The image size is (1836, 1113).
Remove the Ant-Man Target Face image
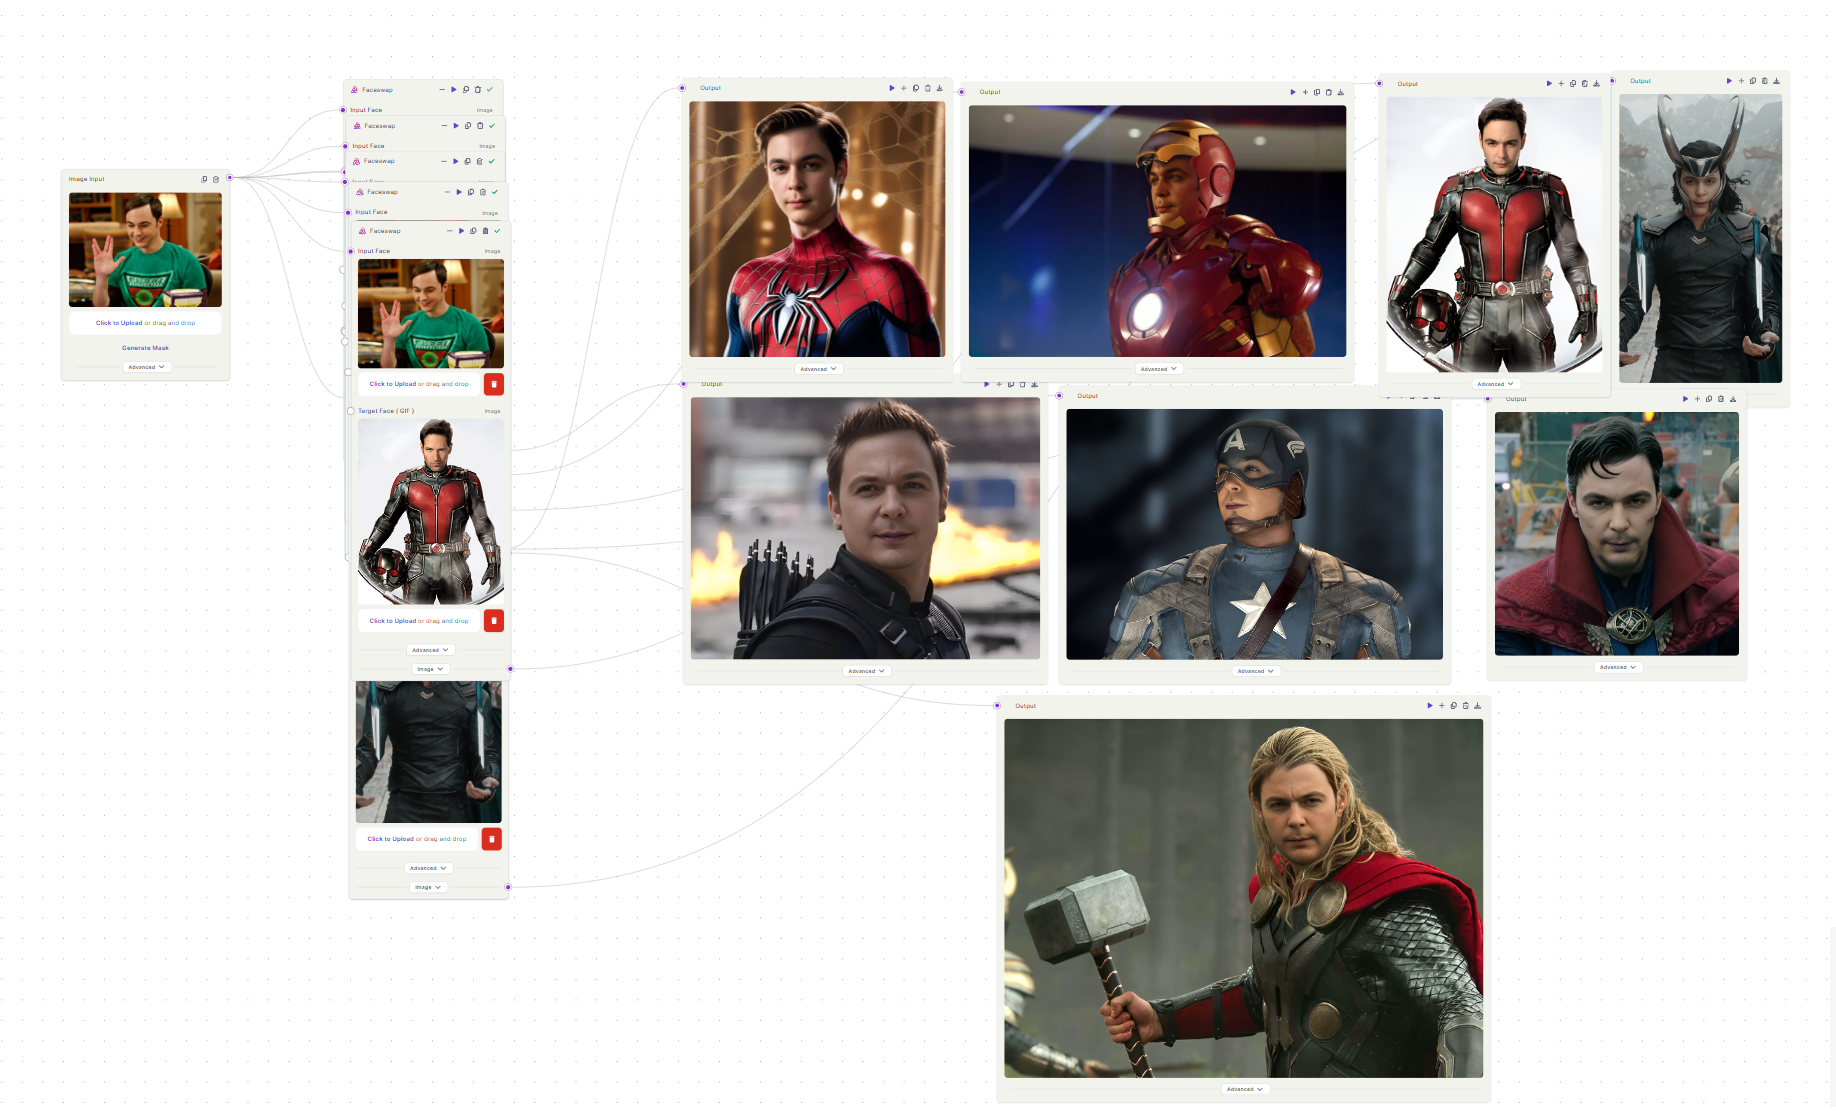click(x=494, y=621)
